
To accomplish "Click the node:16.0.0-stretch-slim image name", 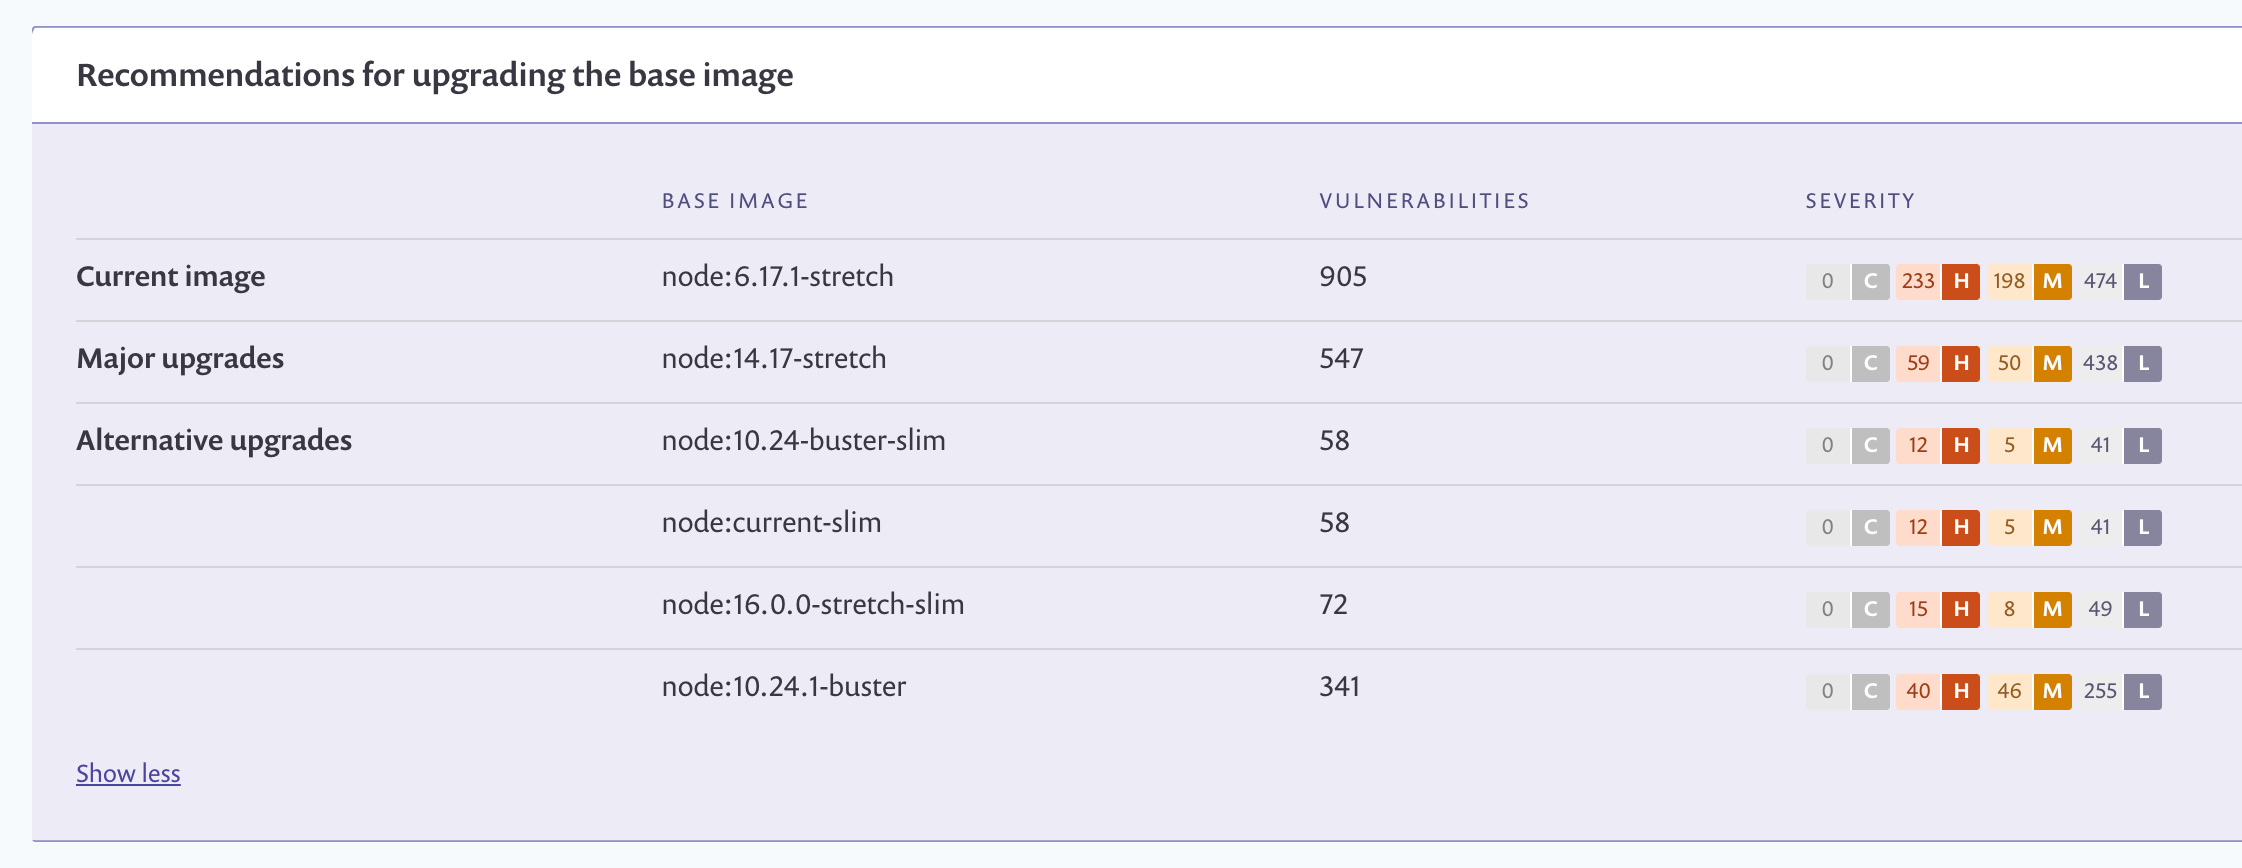I will pos(813,604).
